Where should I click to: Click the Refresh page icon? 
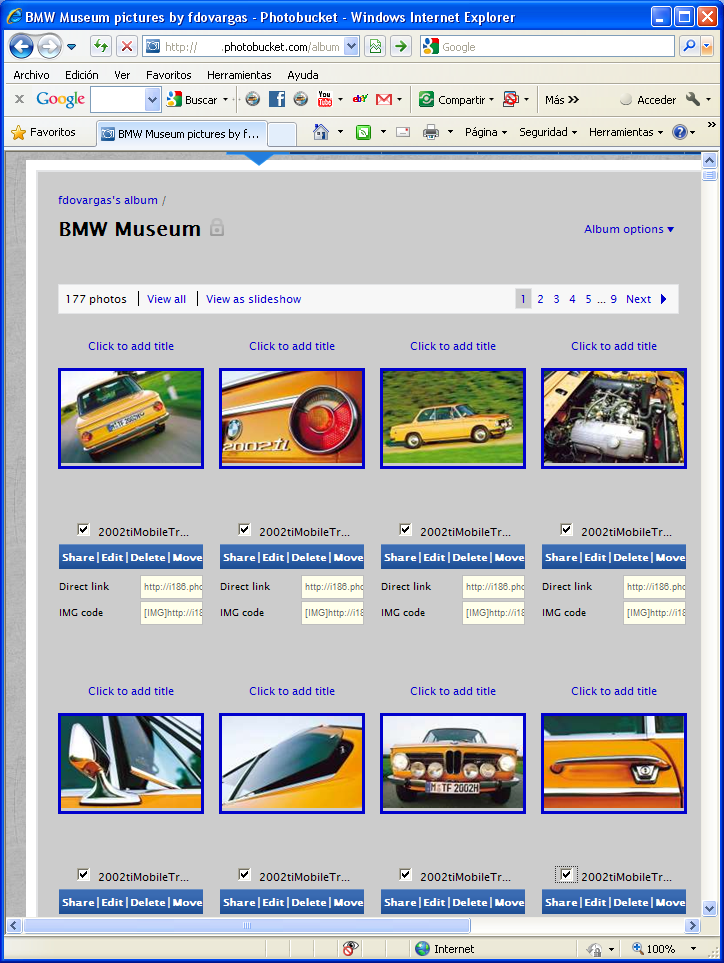point(101,47)
